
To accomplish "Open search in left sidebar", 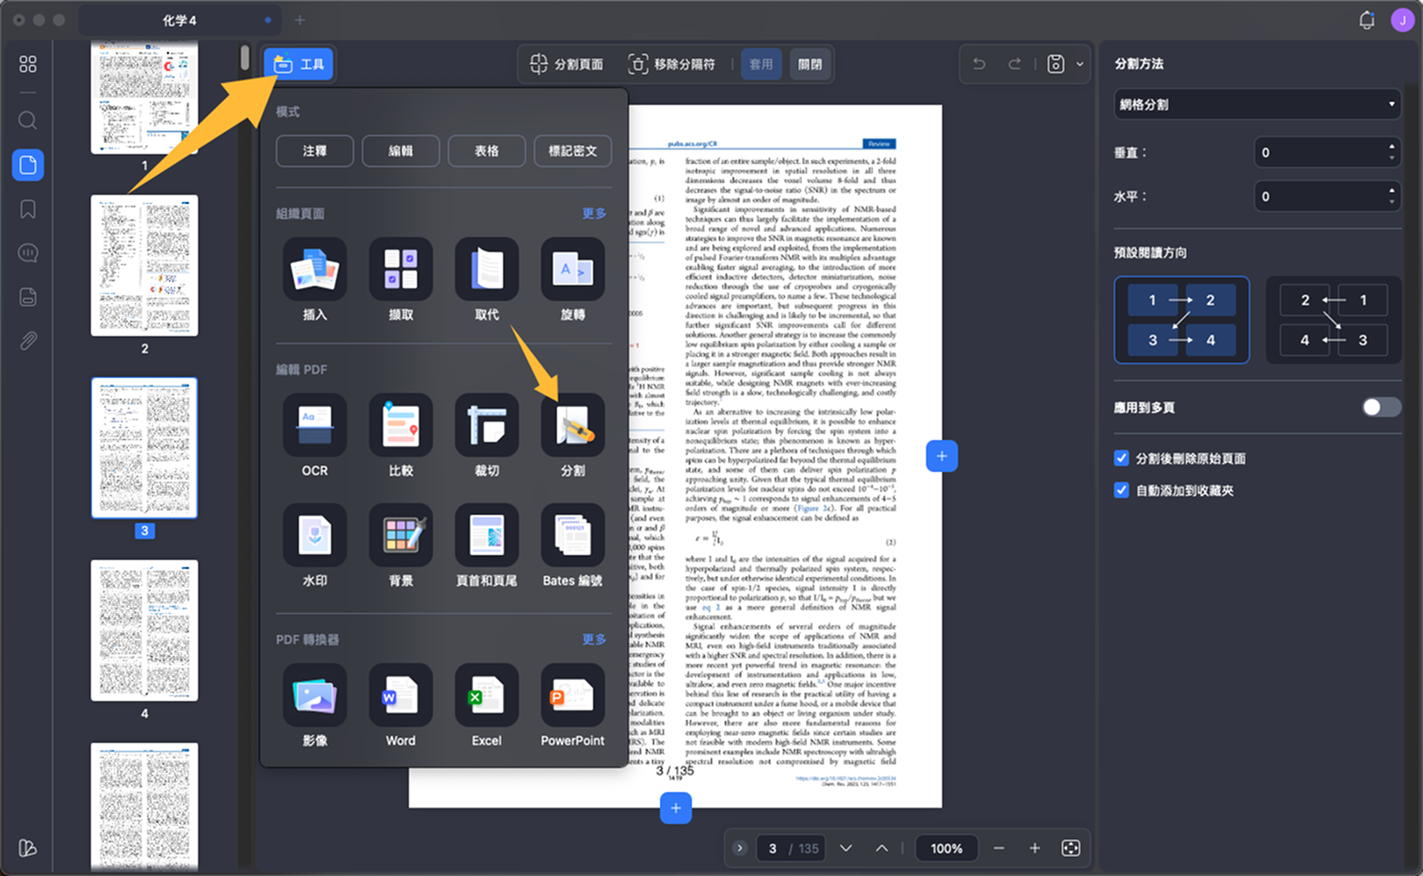I will click(28, 121).
